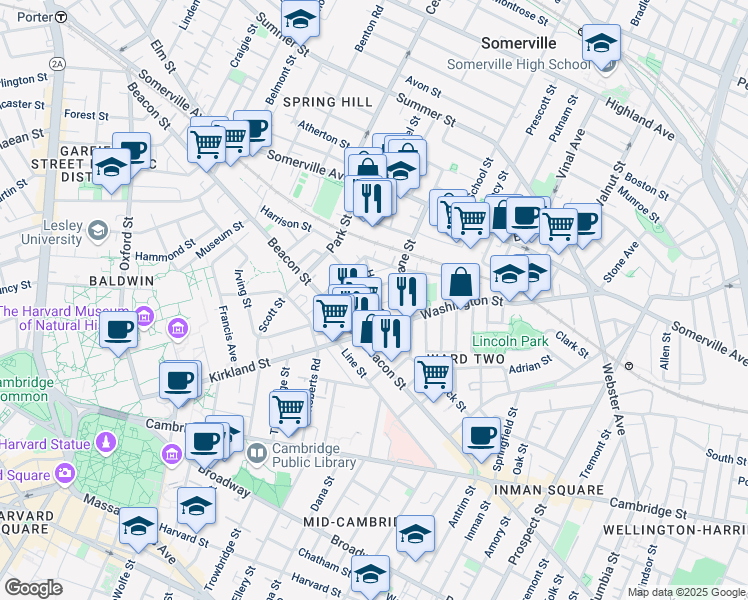Click the coffee marker left of Cambridge Public Library
Viewport: 748px width, 600px height.
(x=204, y=442)
